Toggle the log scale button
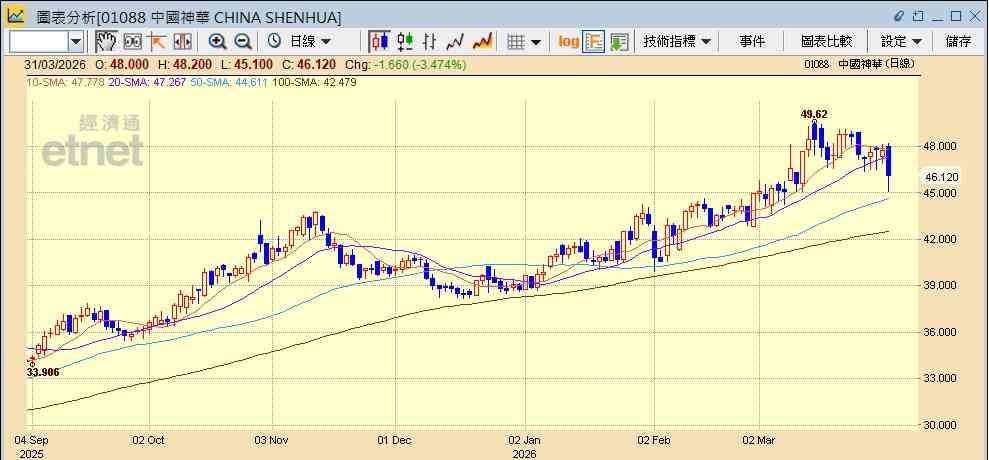This screenshot has width=989, height=460. (568, 42)
